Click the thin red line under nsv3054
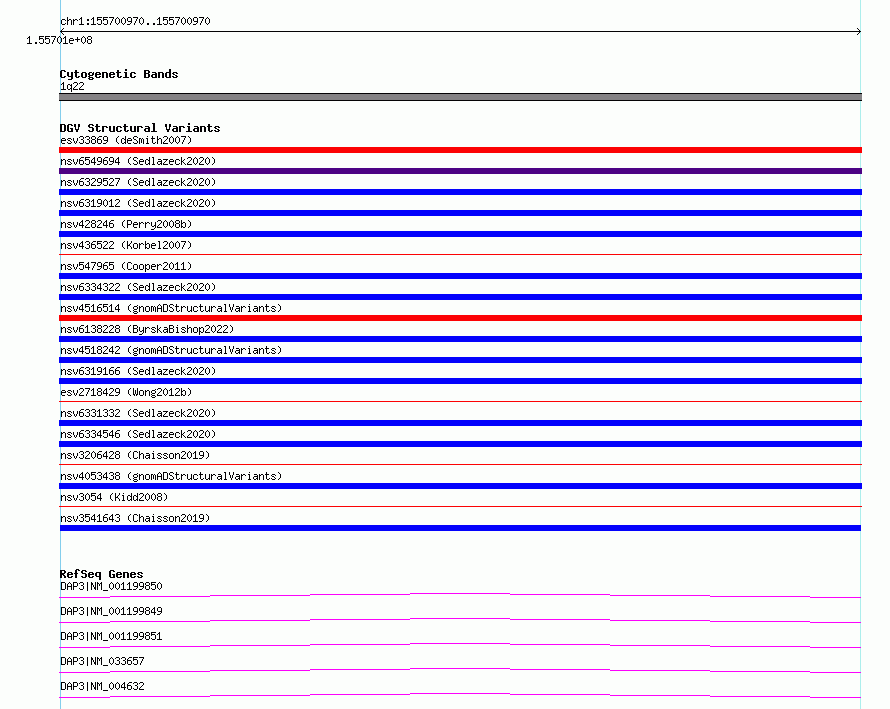The image size is (890, 709). click(460, 506)
